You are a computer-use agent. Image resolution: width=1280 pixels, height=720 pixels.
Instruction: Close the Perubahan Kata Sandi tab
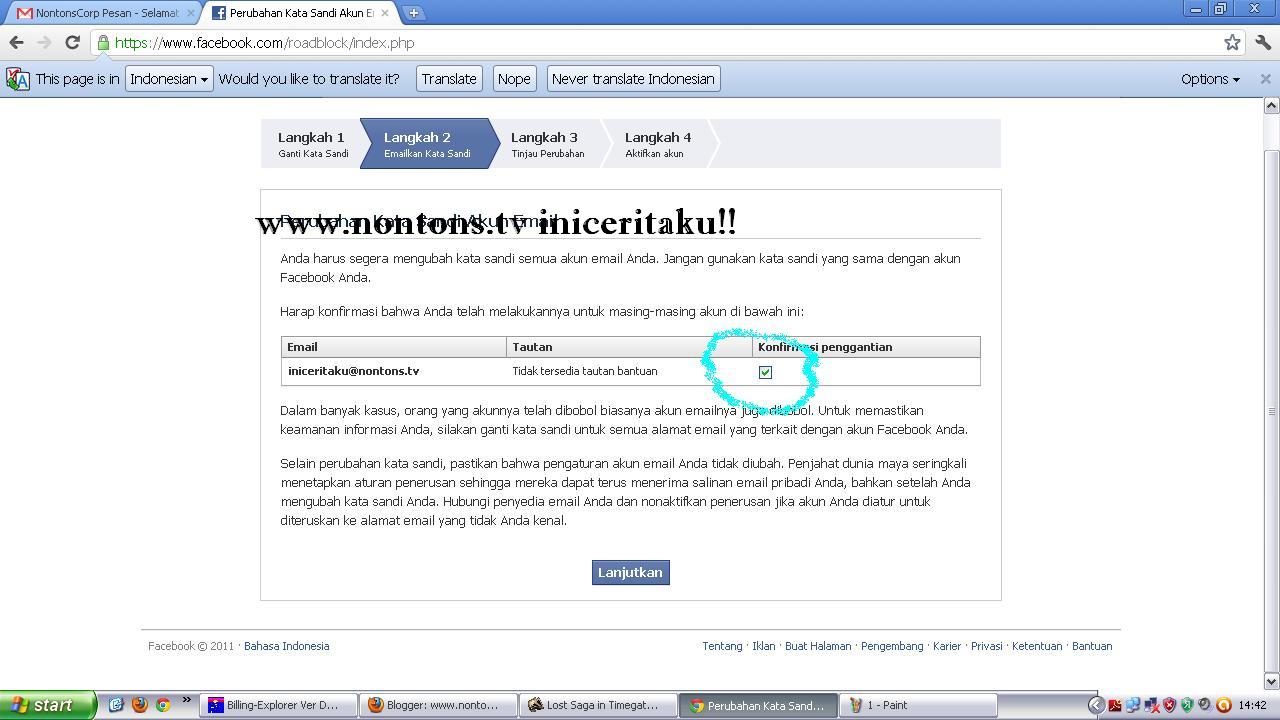coord(385,13)
